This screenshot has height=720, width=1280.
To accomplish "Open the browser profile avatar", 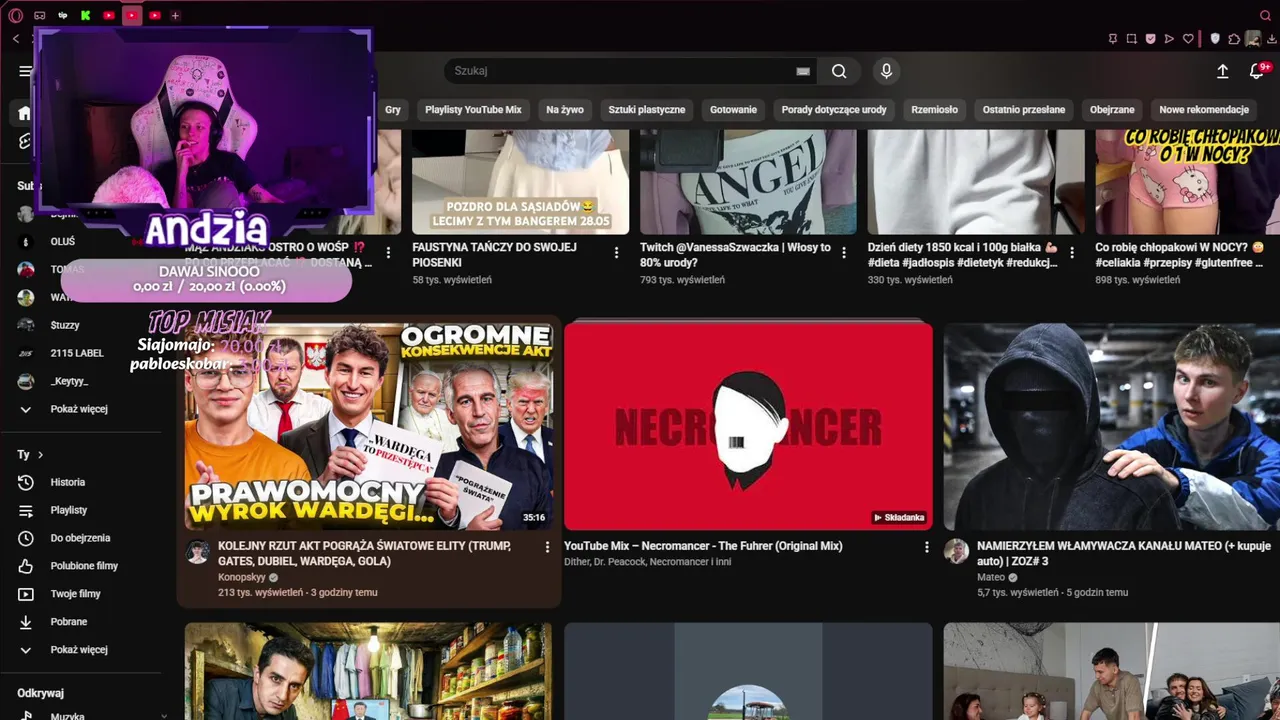I will tap(1253, 39).
